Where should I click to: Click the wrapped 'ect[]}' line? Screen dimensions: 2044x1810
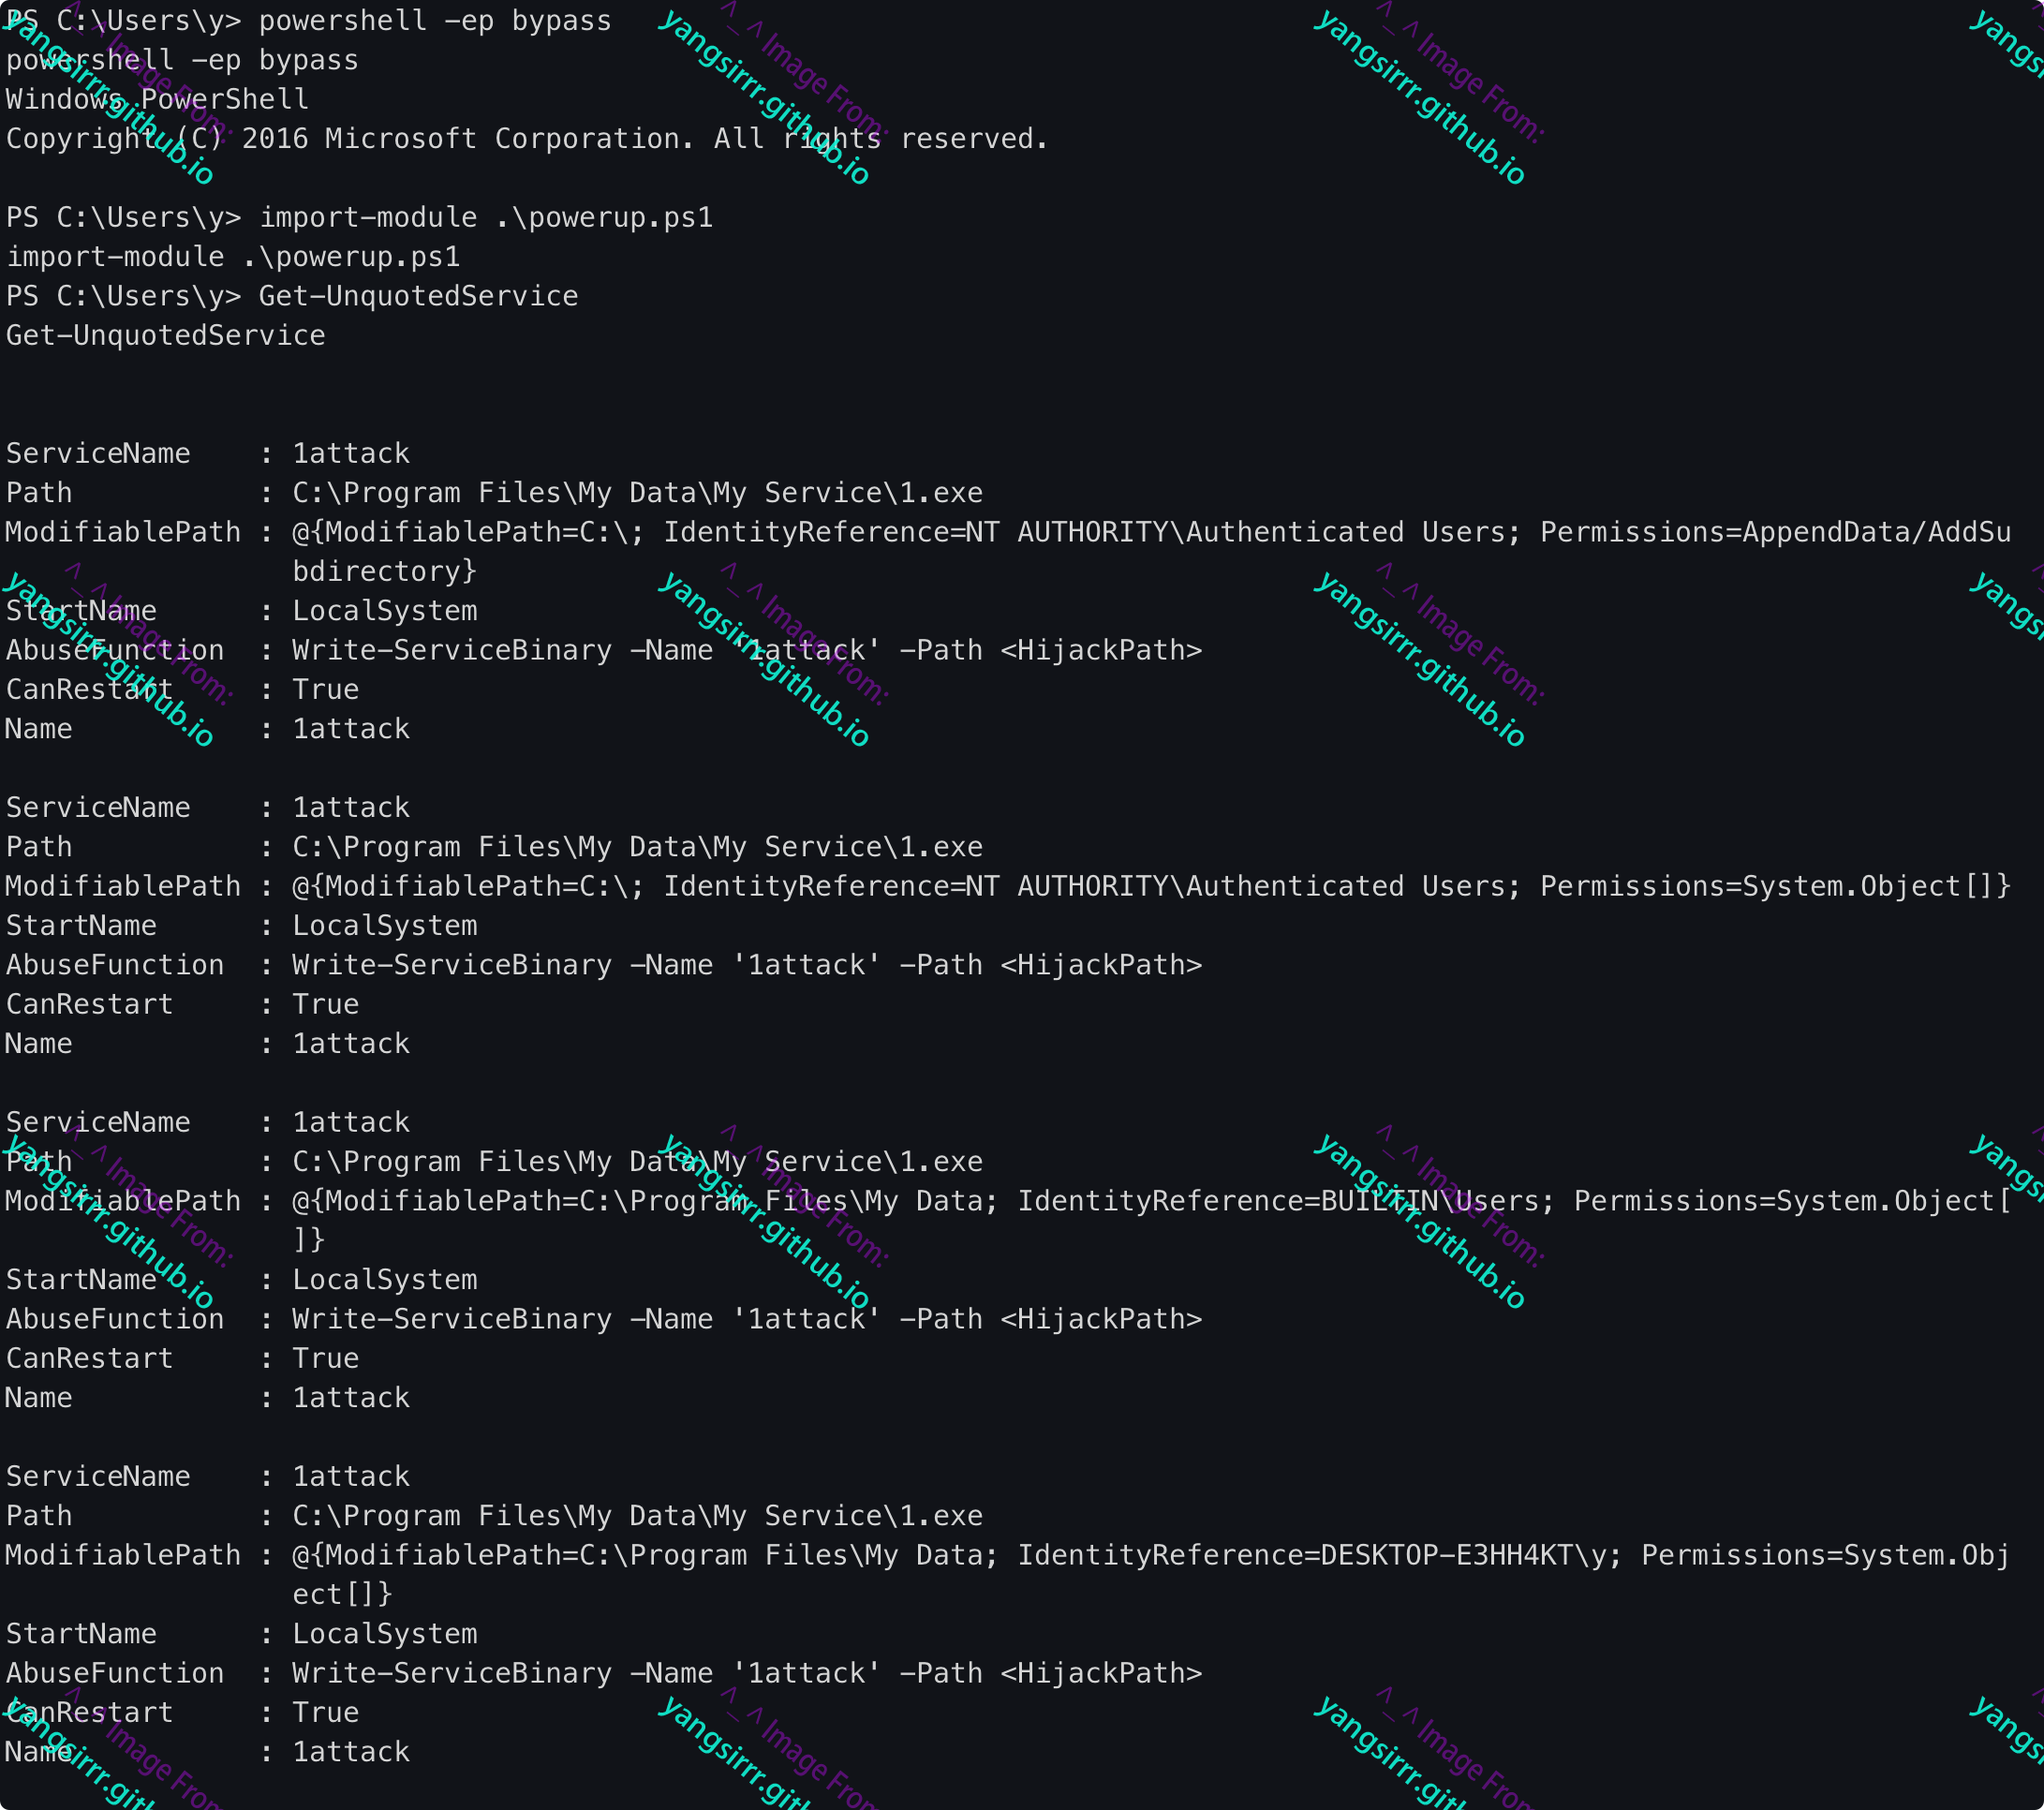[342, 1594]
